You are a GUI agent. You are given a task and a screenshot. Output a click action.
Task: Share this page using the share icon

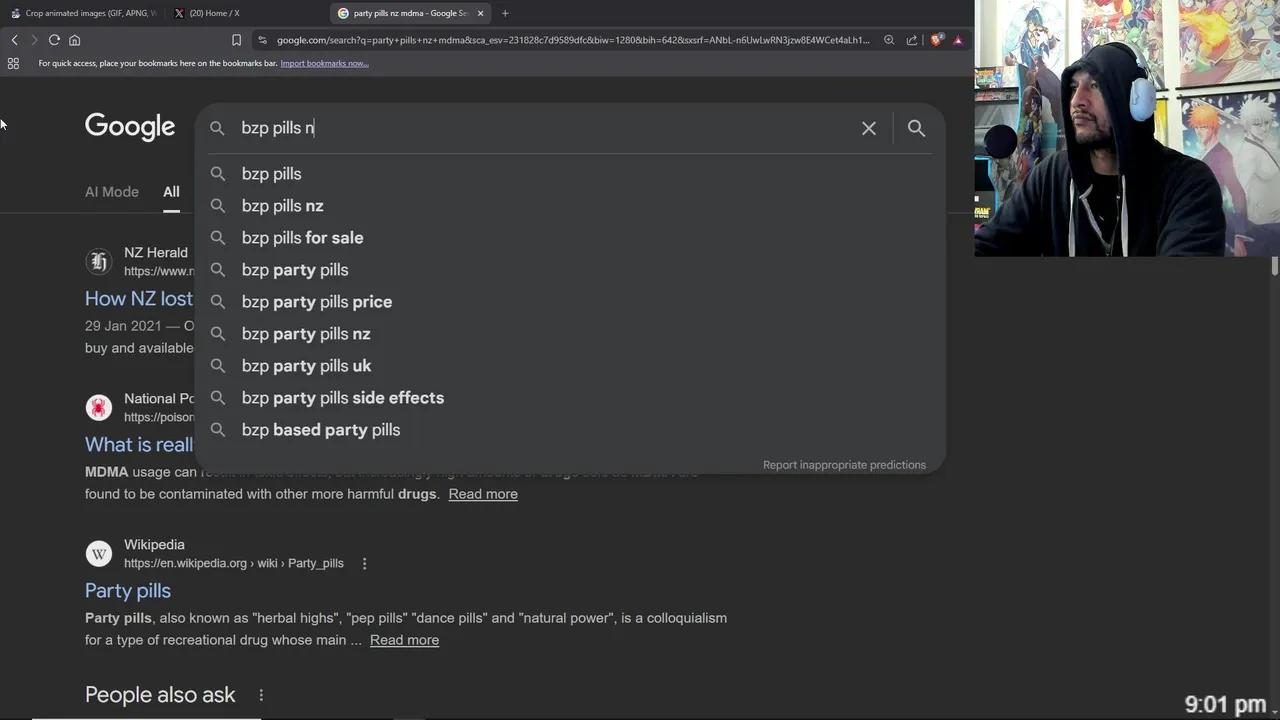pyautogui.click(x=912, y=40)
